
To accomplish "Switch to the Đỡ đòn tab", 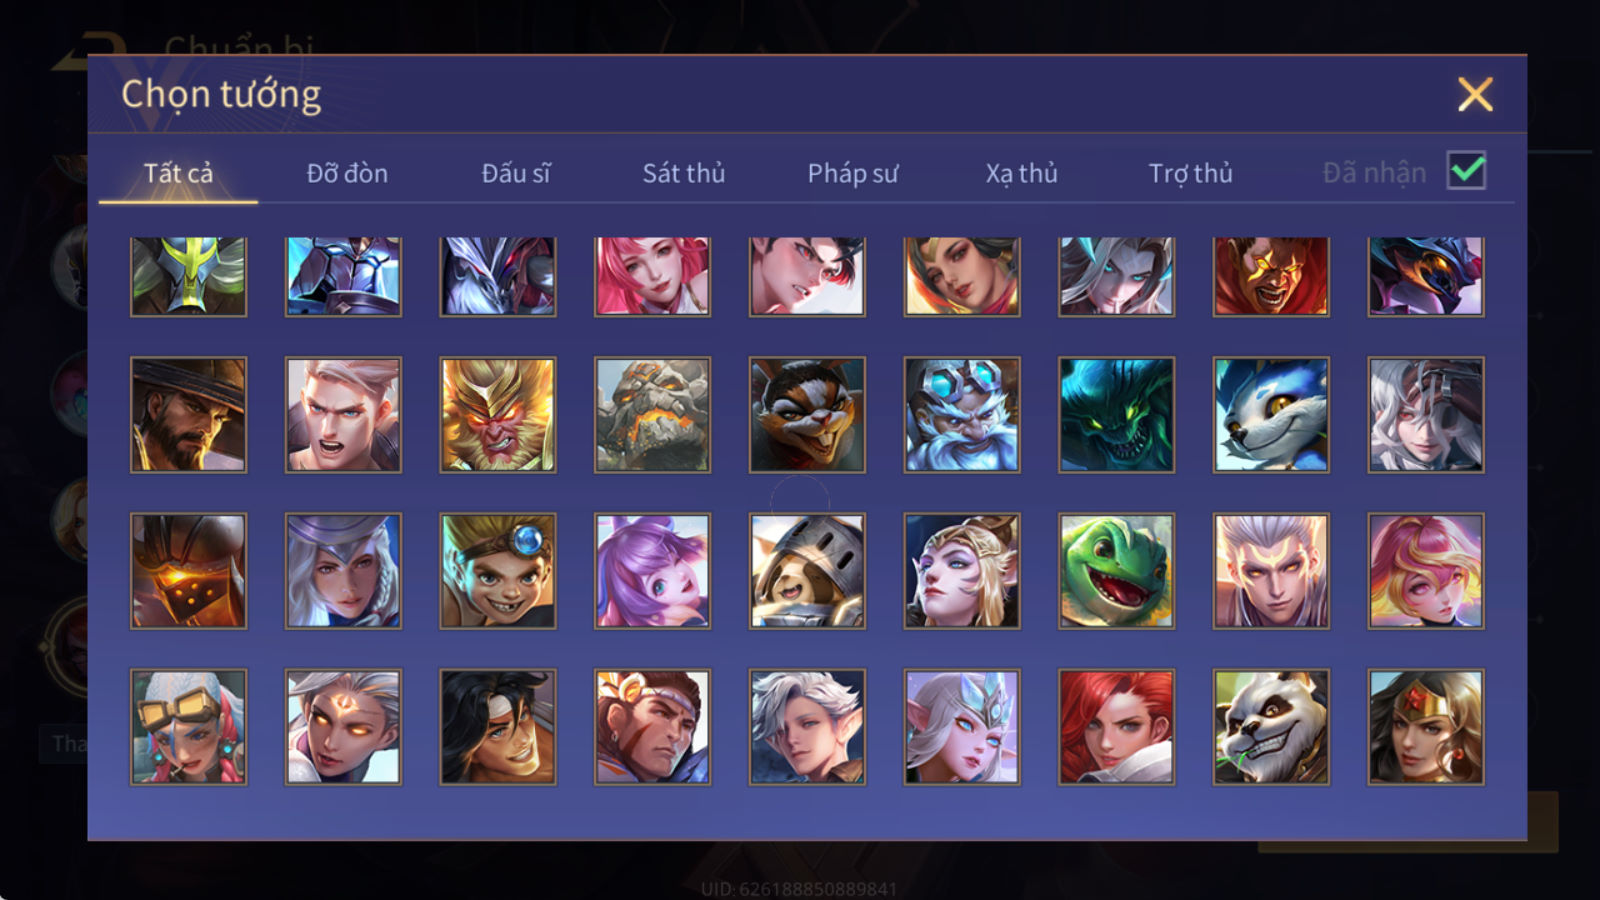I will coord(347,173).
